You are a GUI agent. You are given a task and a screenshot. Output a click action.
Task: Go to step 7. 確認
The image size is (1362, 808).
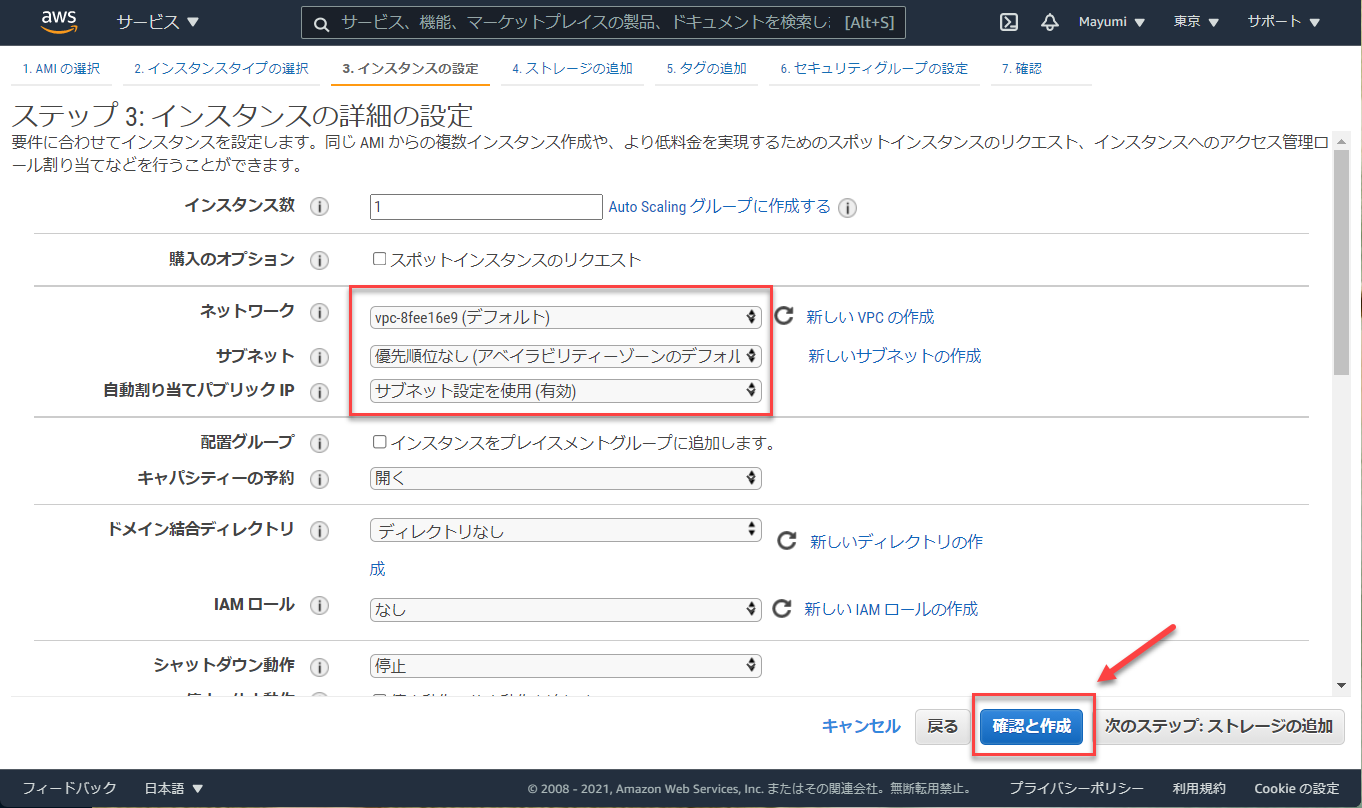click(1022, 68)
